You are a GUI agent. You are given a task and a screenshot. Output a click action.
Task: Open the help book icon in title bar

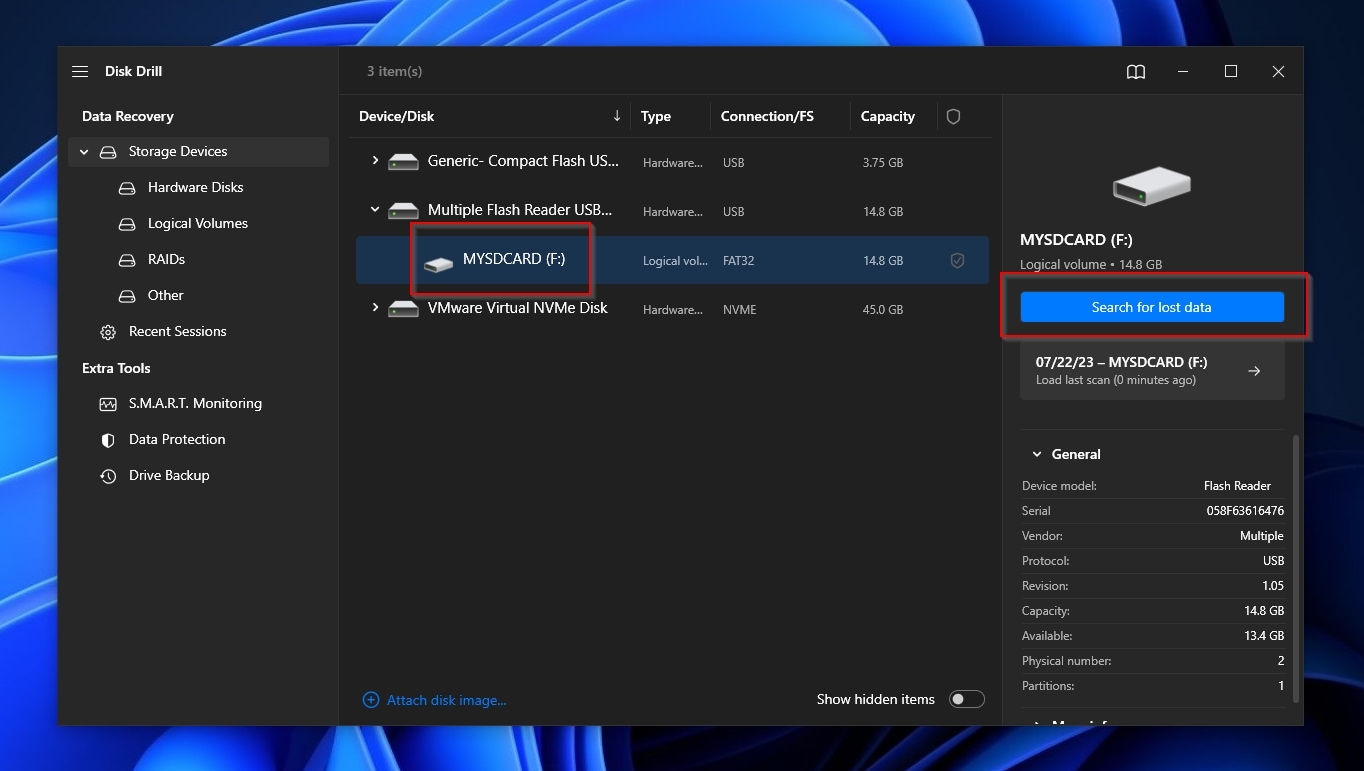pos(1135,72)
